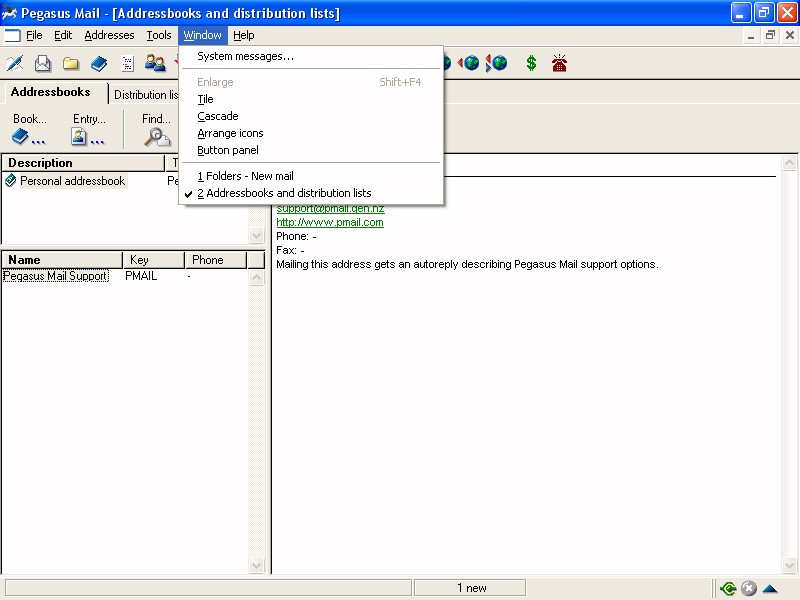Click the two-people users toolbar icon
The width and height of the screenshot is (800, 600).
point(155,63)
